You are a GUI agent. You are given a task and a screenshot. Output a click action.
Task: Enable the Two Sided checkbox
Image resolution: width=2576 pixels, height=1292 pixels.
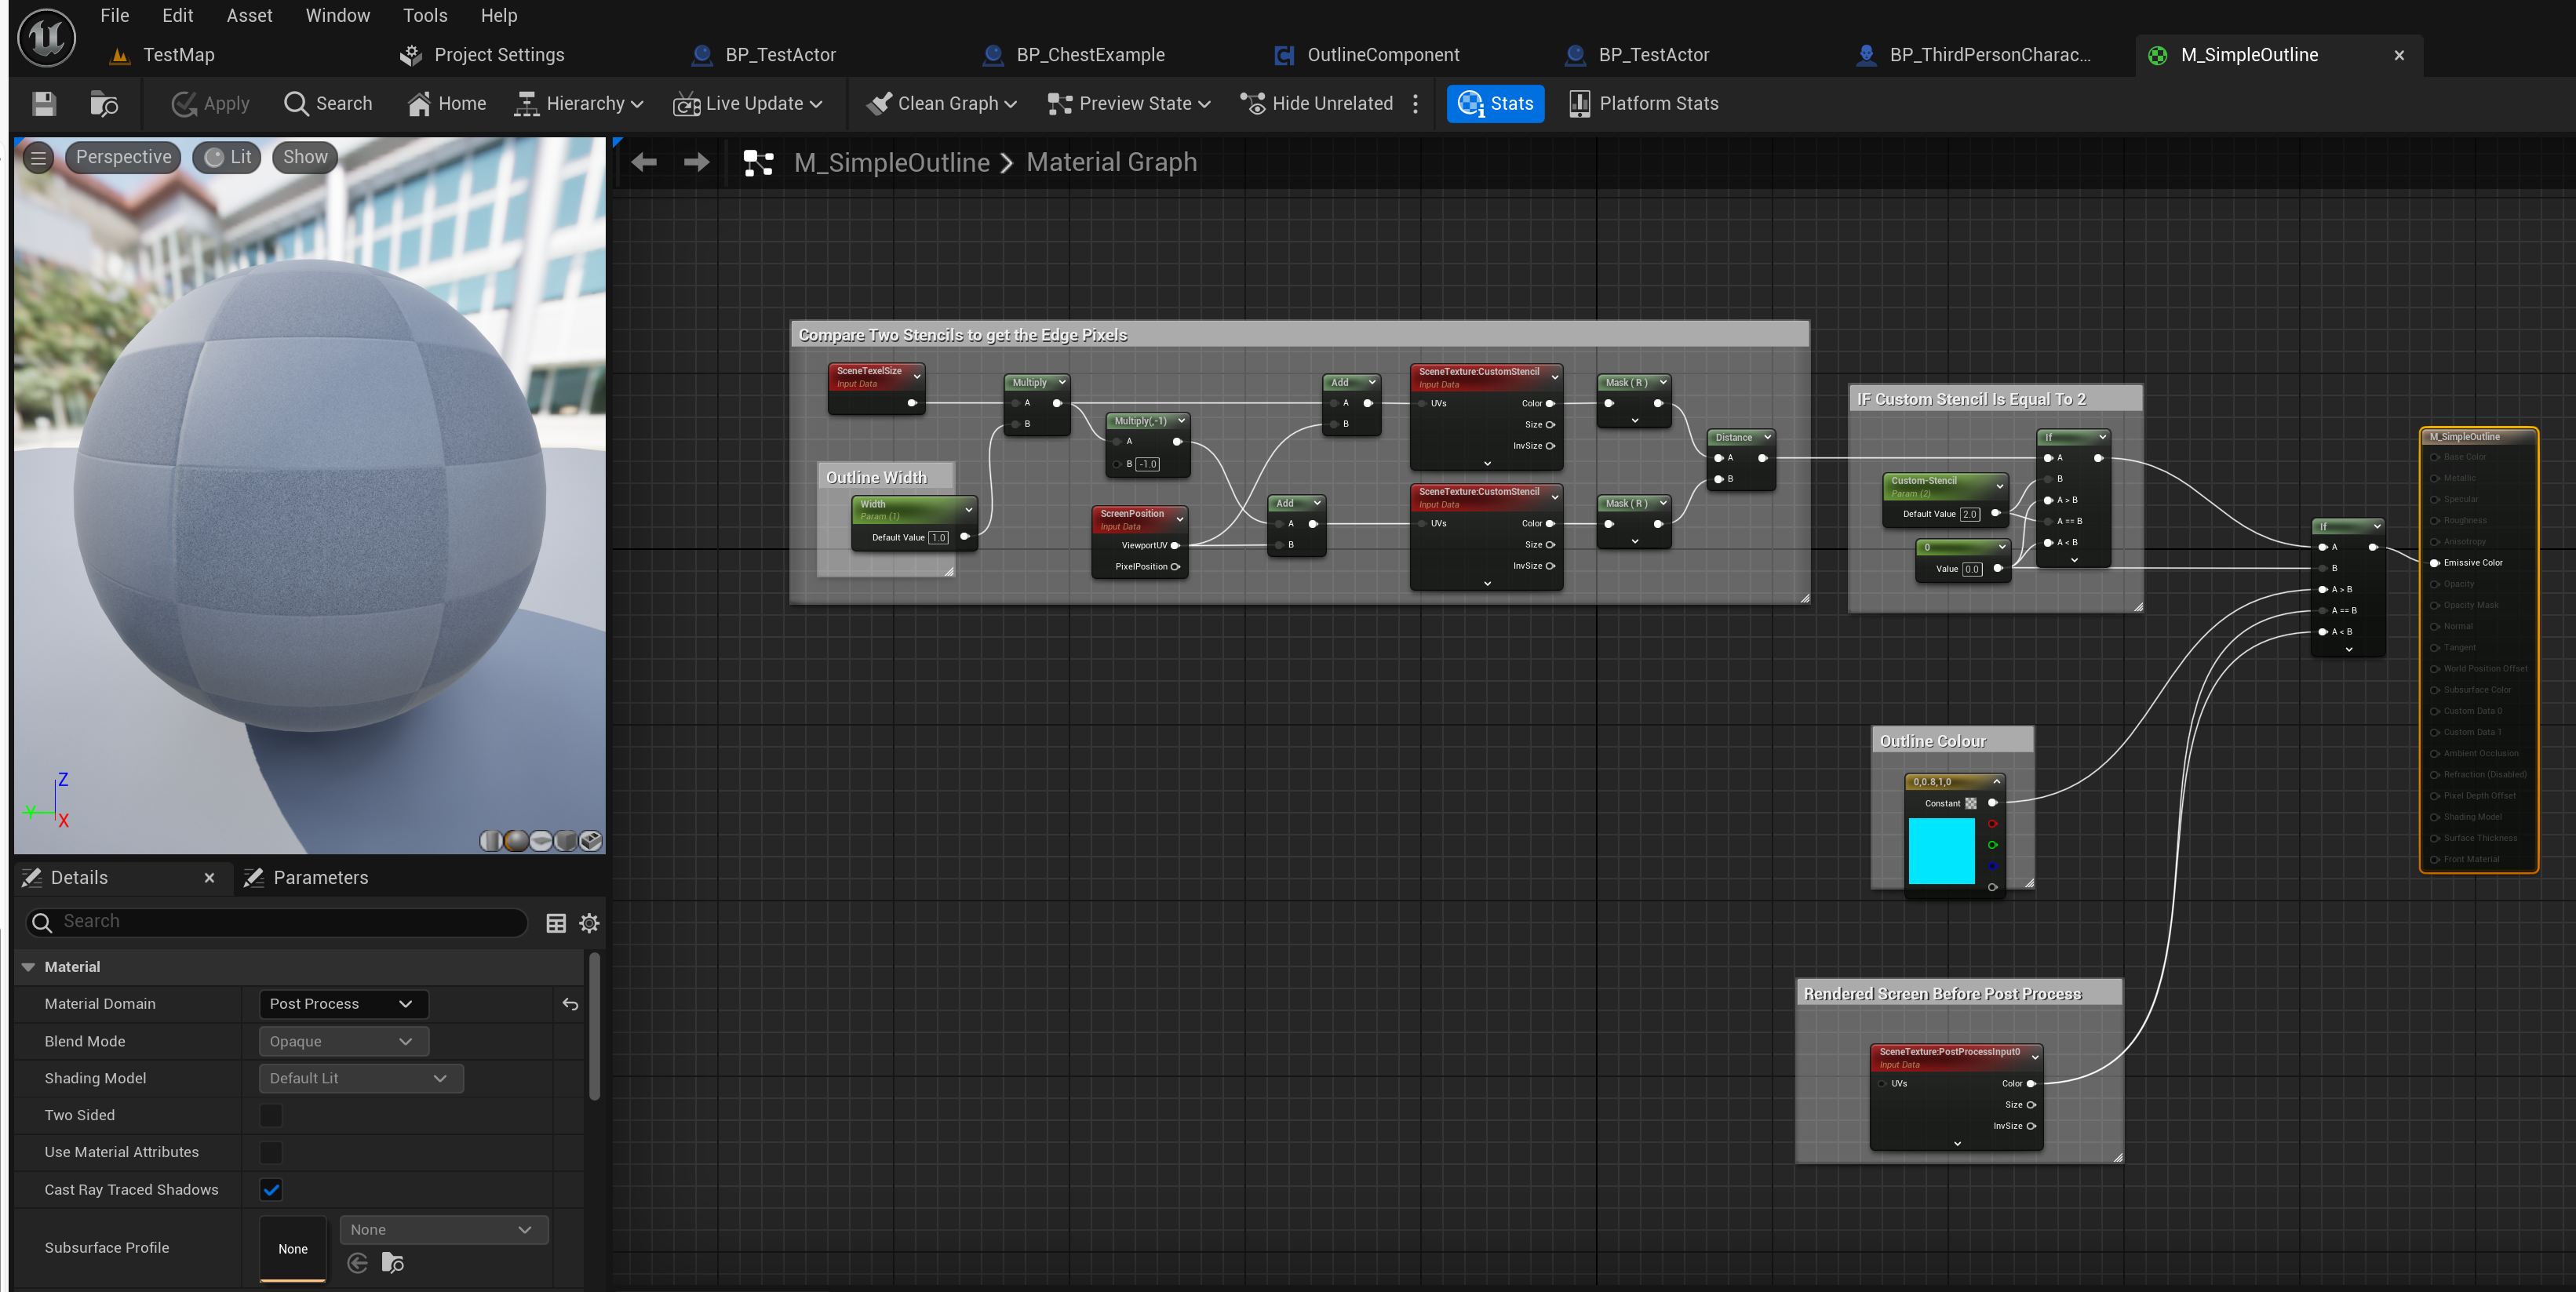pos(271,1115)
